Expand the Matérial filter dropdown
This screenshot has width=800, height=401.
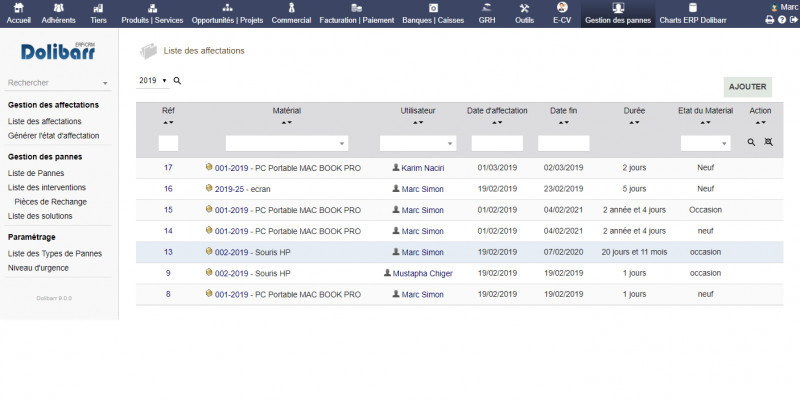click(286, 143)
